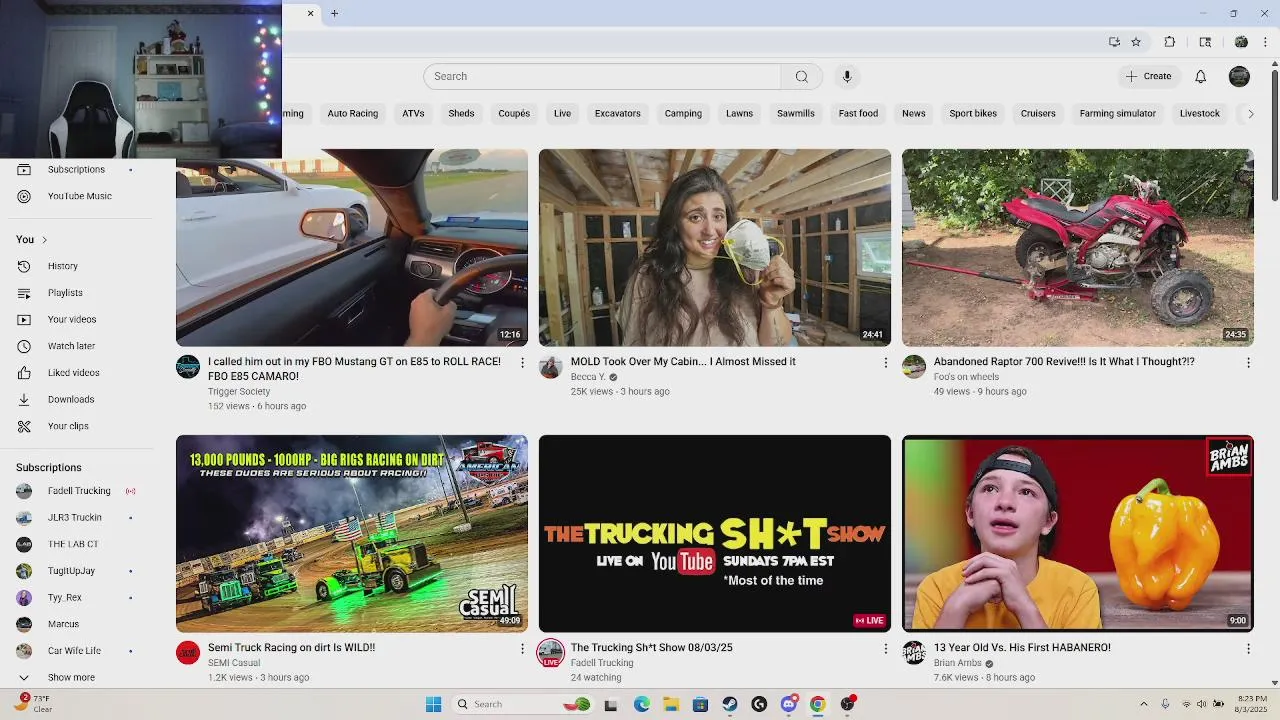This screenshot has height=720, width=1280.
Task: Select the Livestock chip
Action: [x=1199, y=113]
